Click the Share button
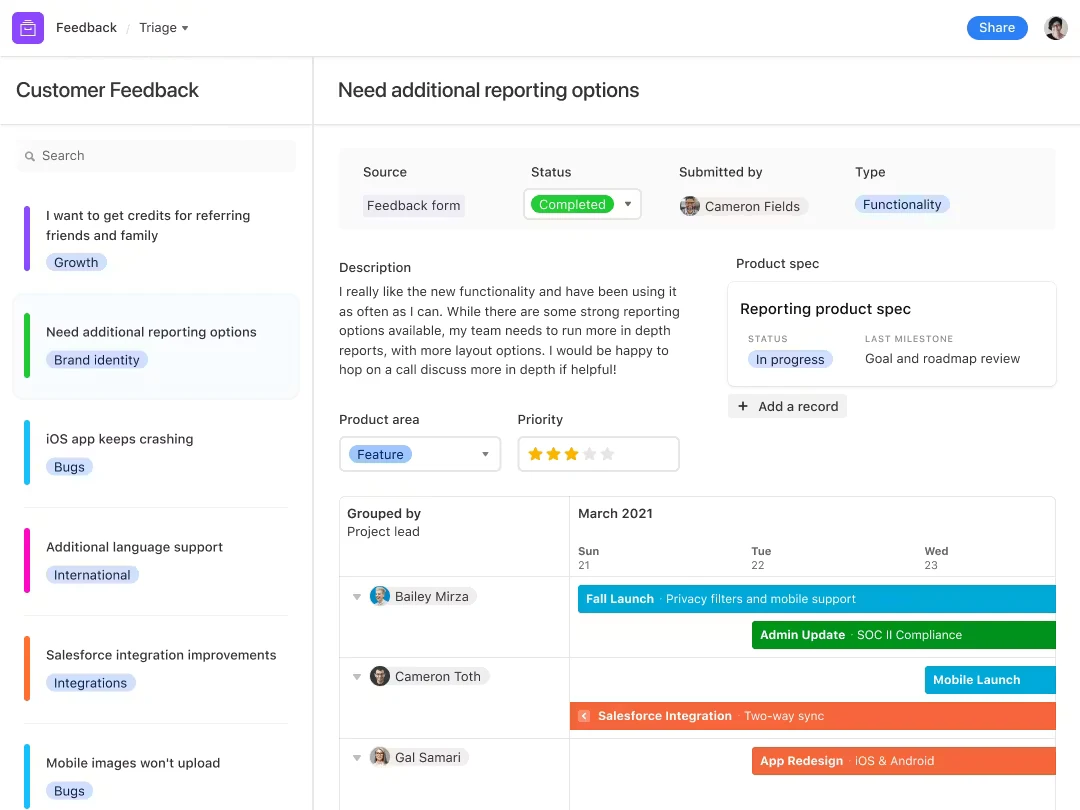The width and height of the screenshot is (1080, 810). point(996,27)
